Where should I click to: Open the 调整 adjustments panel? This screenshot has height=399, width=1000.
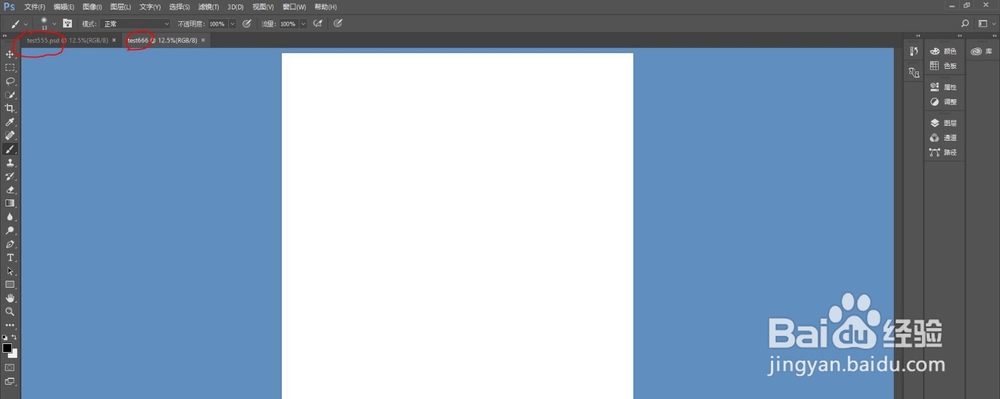click(x=944, y=101)
